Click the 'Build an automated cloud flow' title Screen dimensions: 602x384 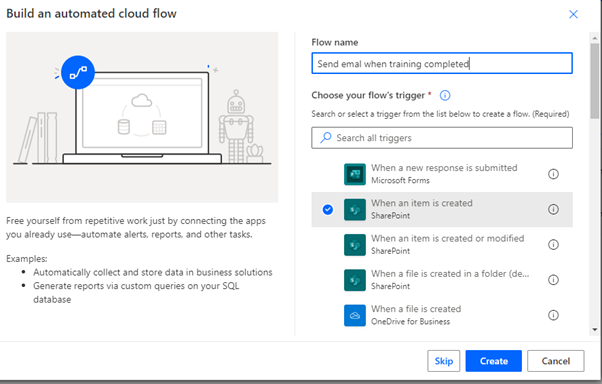pos(91,13)
